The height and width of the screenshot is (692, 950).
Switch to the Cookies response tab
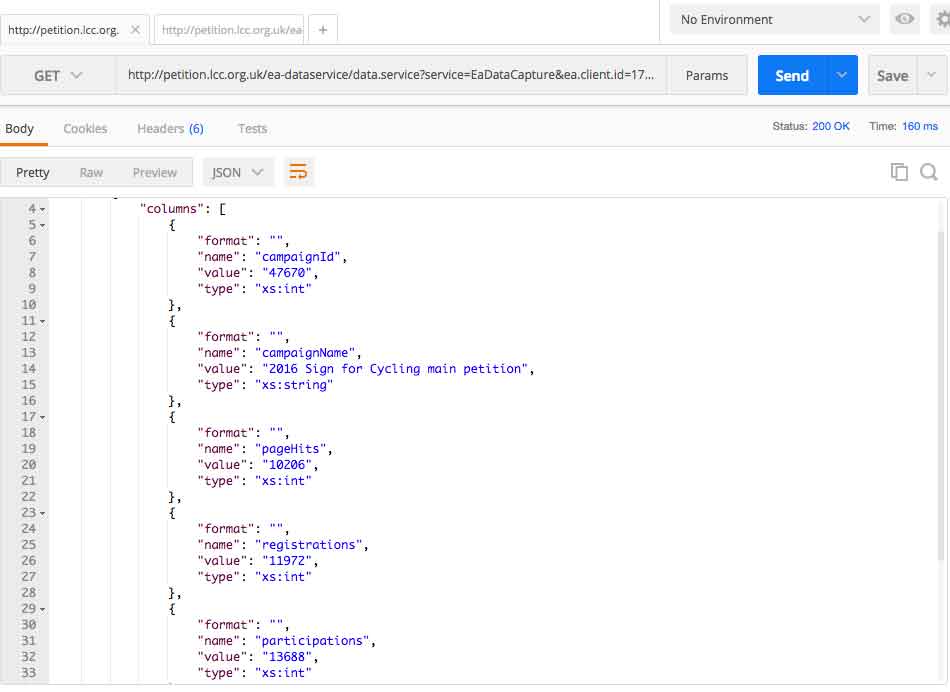(x=85, y=128)
